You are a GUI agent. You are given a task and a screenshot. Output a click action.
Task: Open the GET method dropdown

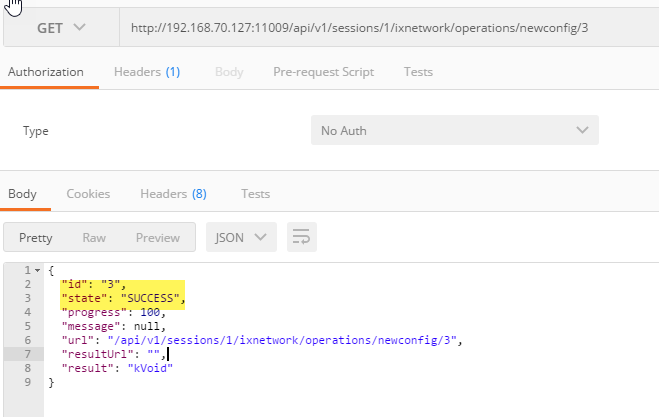(61, 27)
